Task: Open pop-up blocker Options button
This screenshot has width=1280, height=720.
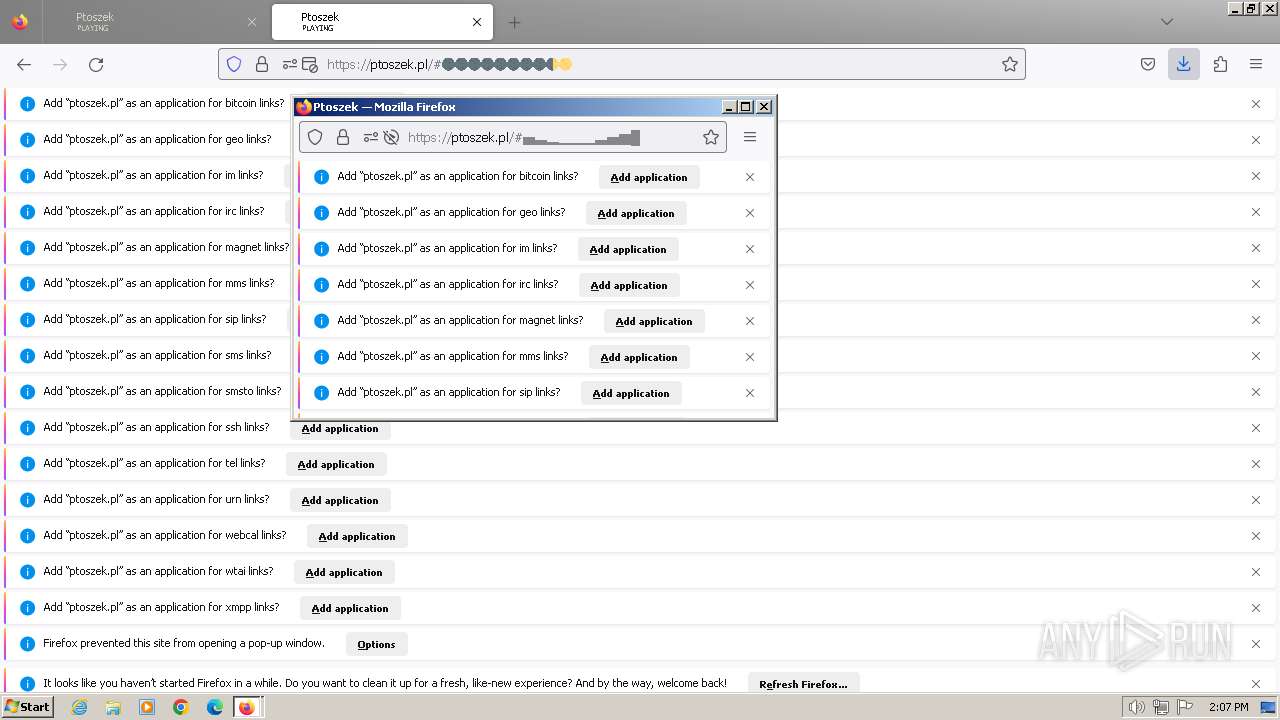Action: tap(377, 644)
